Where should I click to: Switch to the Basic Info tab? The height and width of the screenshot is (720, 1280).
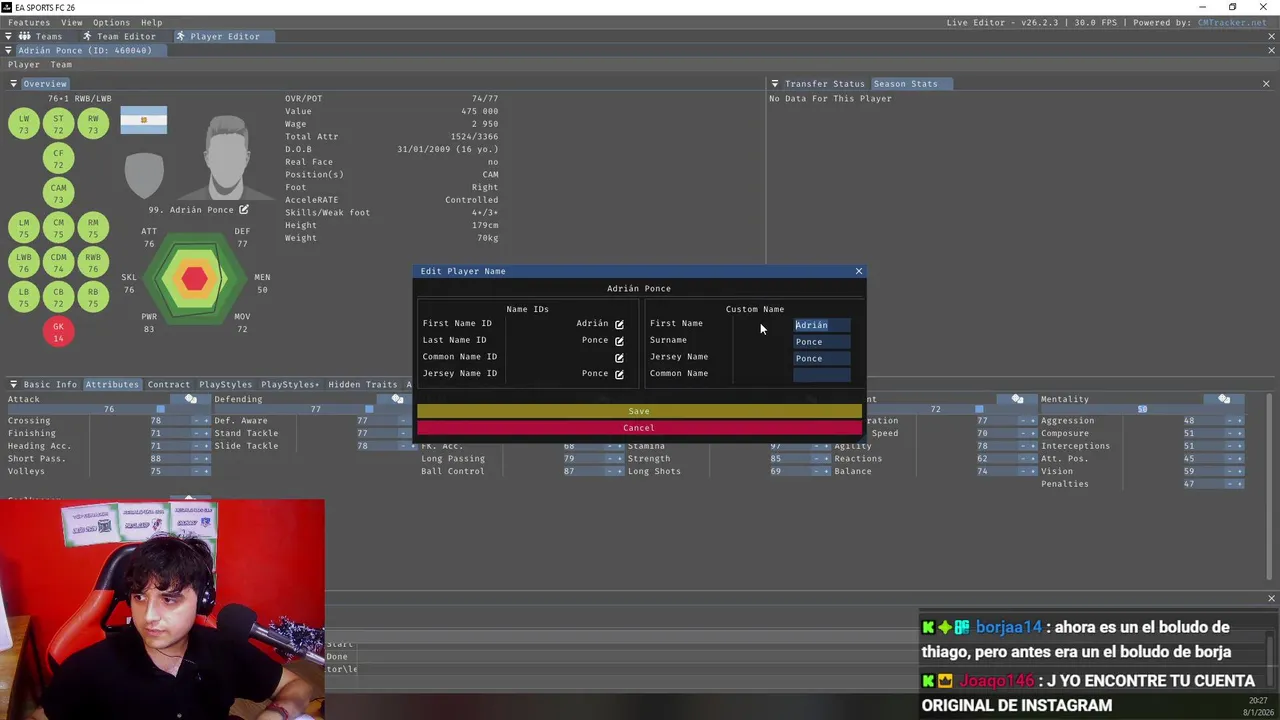click(x=50, y=385)
